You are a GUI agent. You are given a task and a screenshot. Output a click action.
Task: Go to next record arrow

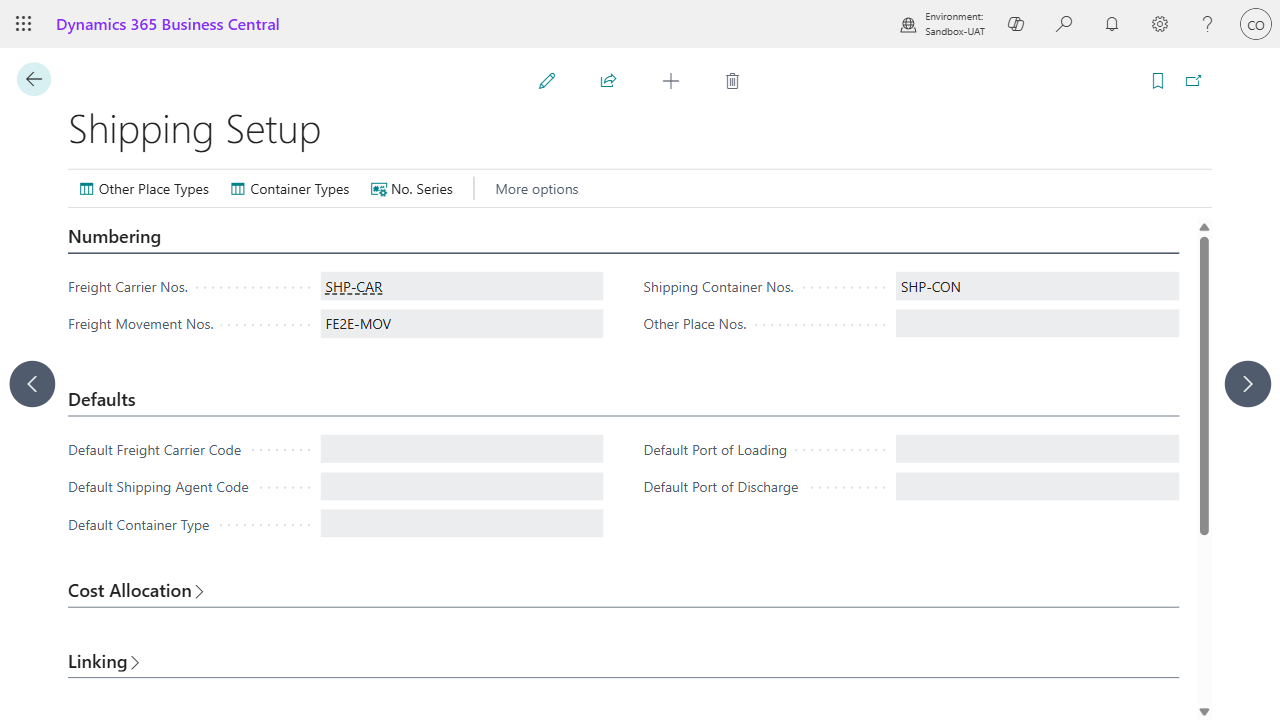1248,384
